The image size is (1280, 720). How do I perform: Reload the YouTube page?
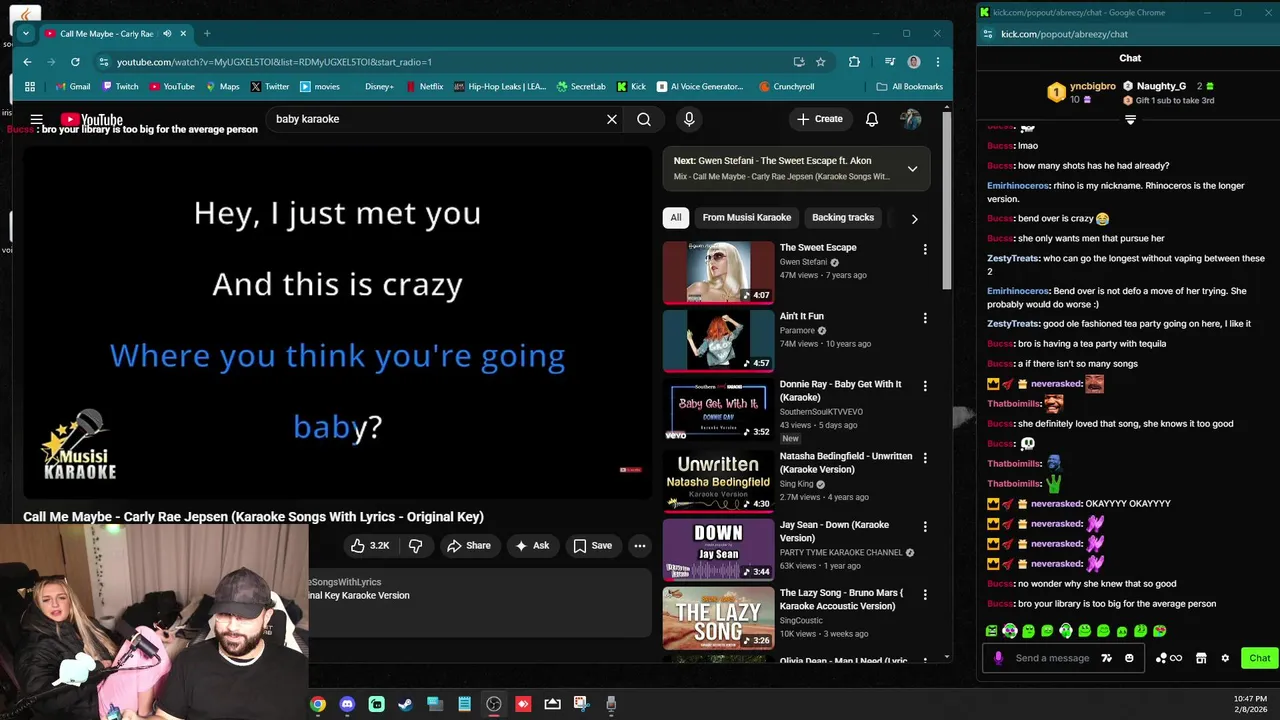click(x=75, y=61)
